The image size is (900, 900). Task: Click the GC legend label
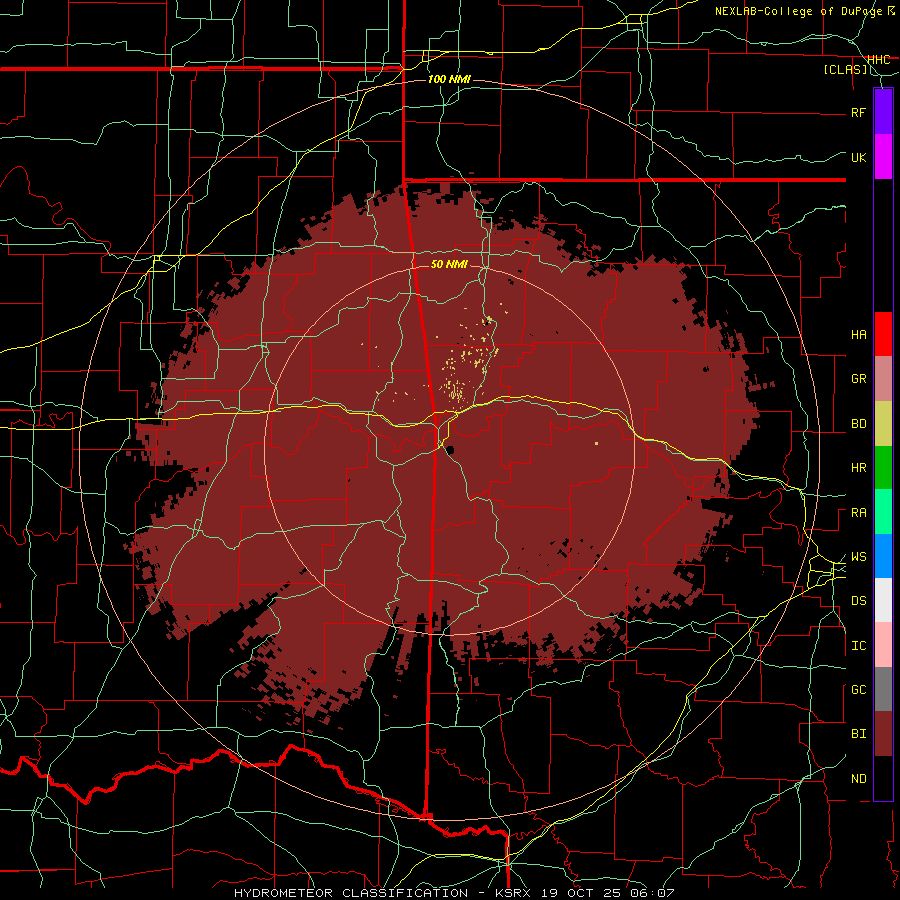click(859, 690)
